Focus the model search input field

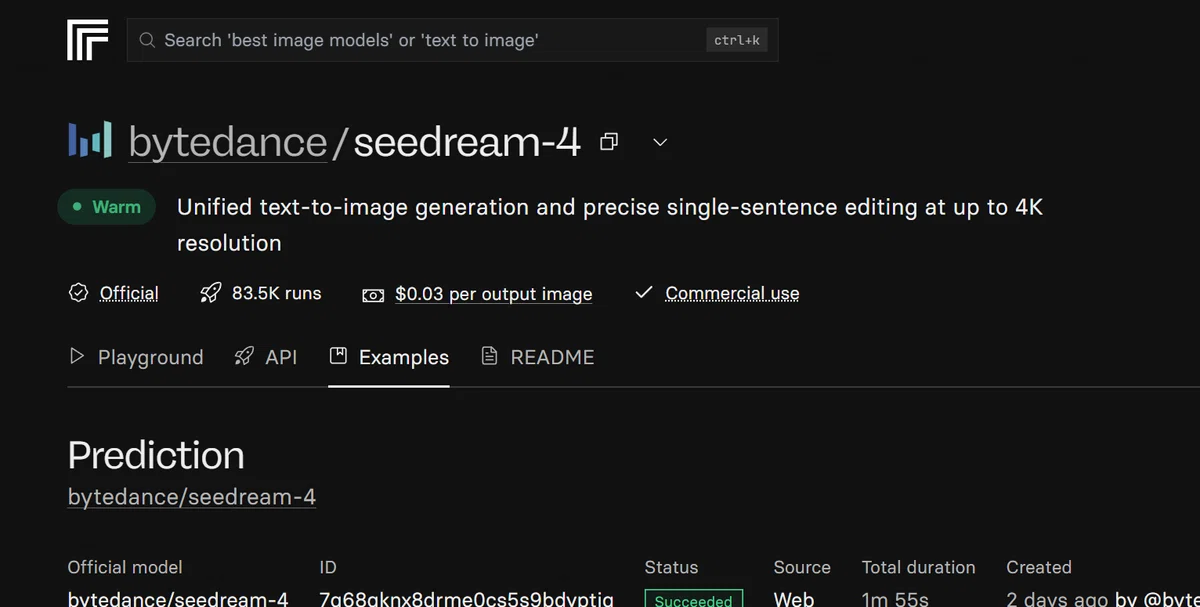452,40
